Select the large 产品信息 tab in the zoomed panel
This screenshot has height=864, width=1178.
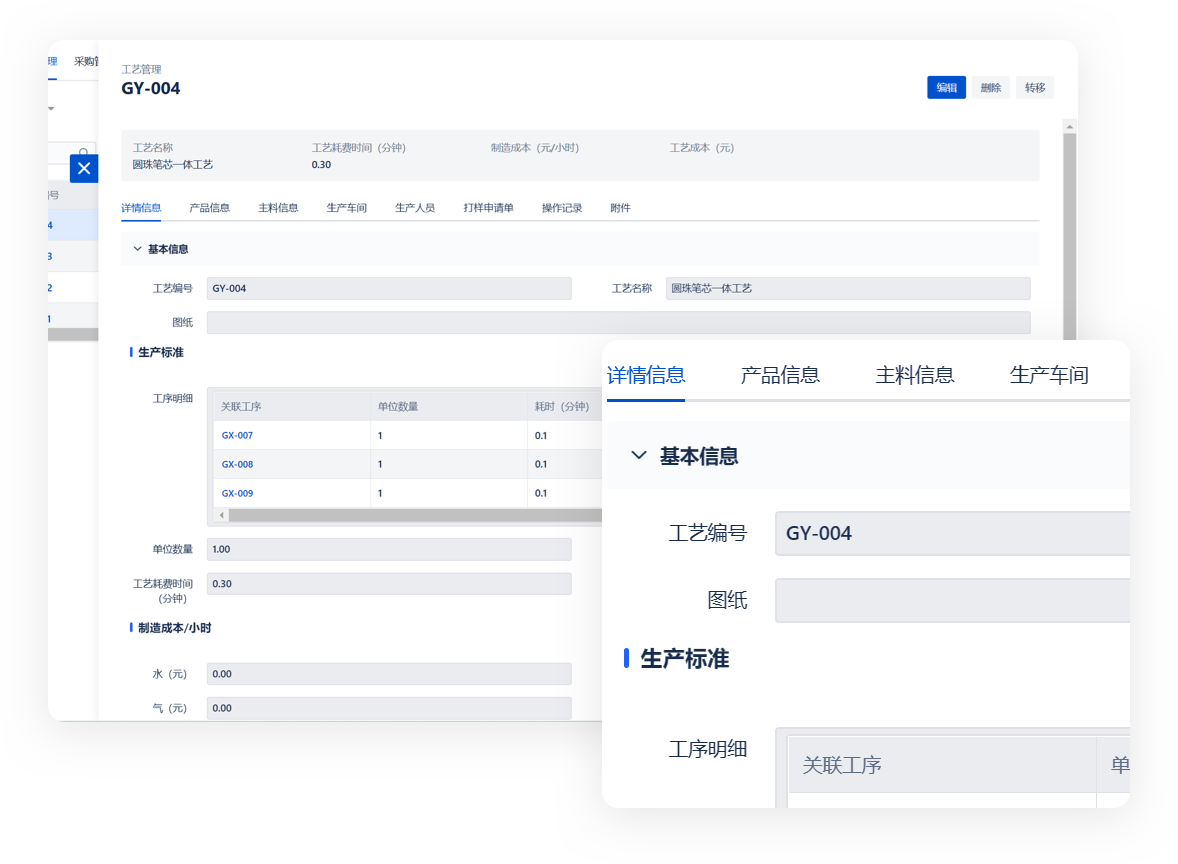pos(780,375)
